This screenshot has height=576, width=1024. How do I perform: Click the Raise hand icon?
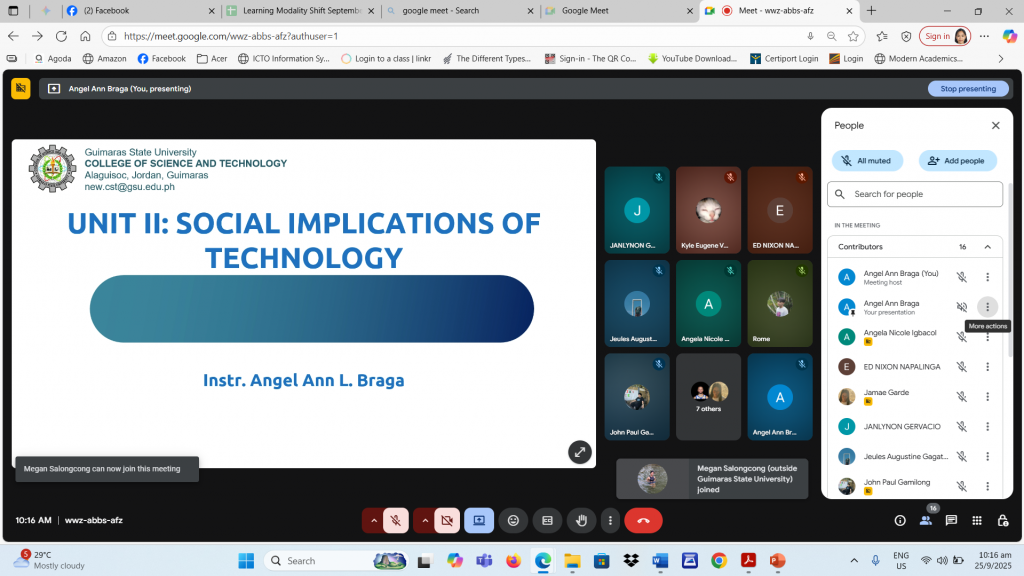click(580, 520)
